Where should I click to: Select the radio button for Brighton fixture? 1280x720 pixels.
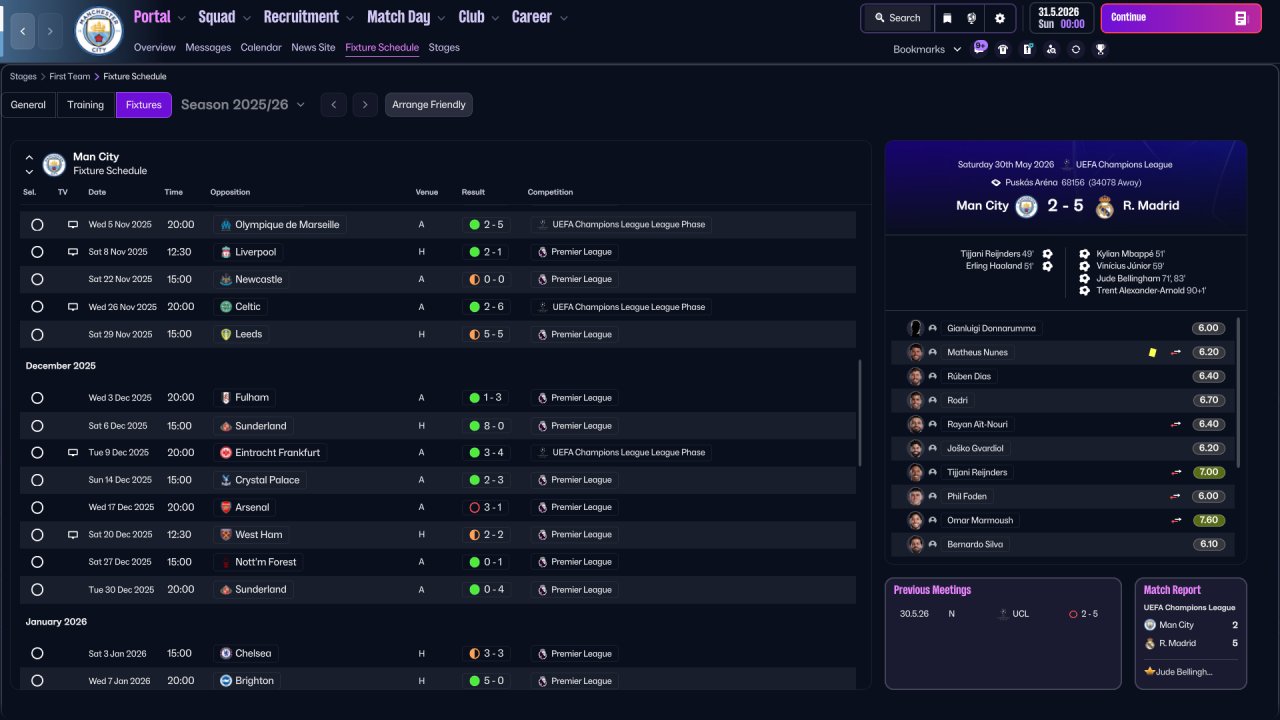37,681
